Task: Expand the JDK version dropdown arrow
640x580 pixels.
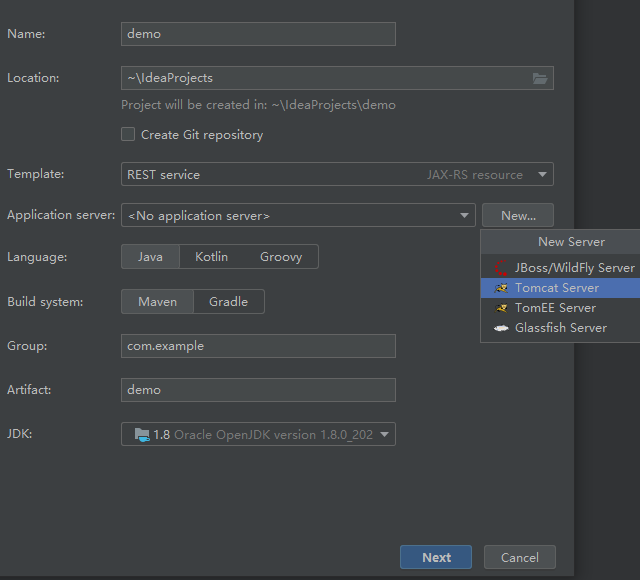Action: 384,434
